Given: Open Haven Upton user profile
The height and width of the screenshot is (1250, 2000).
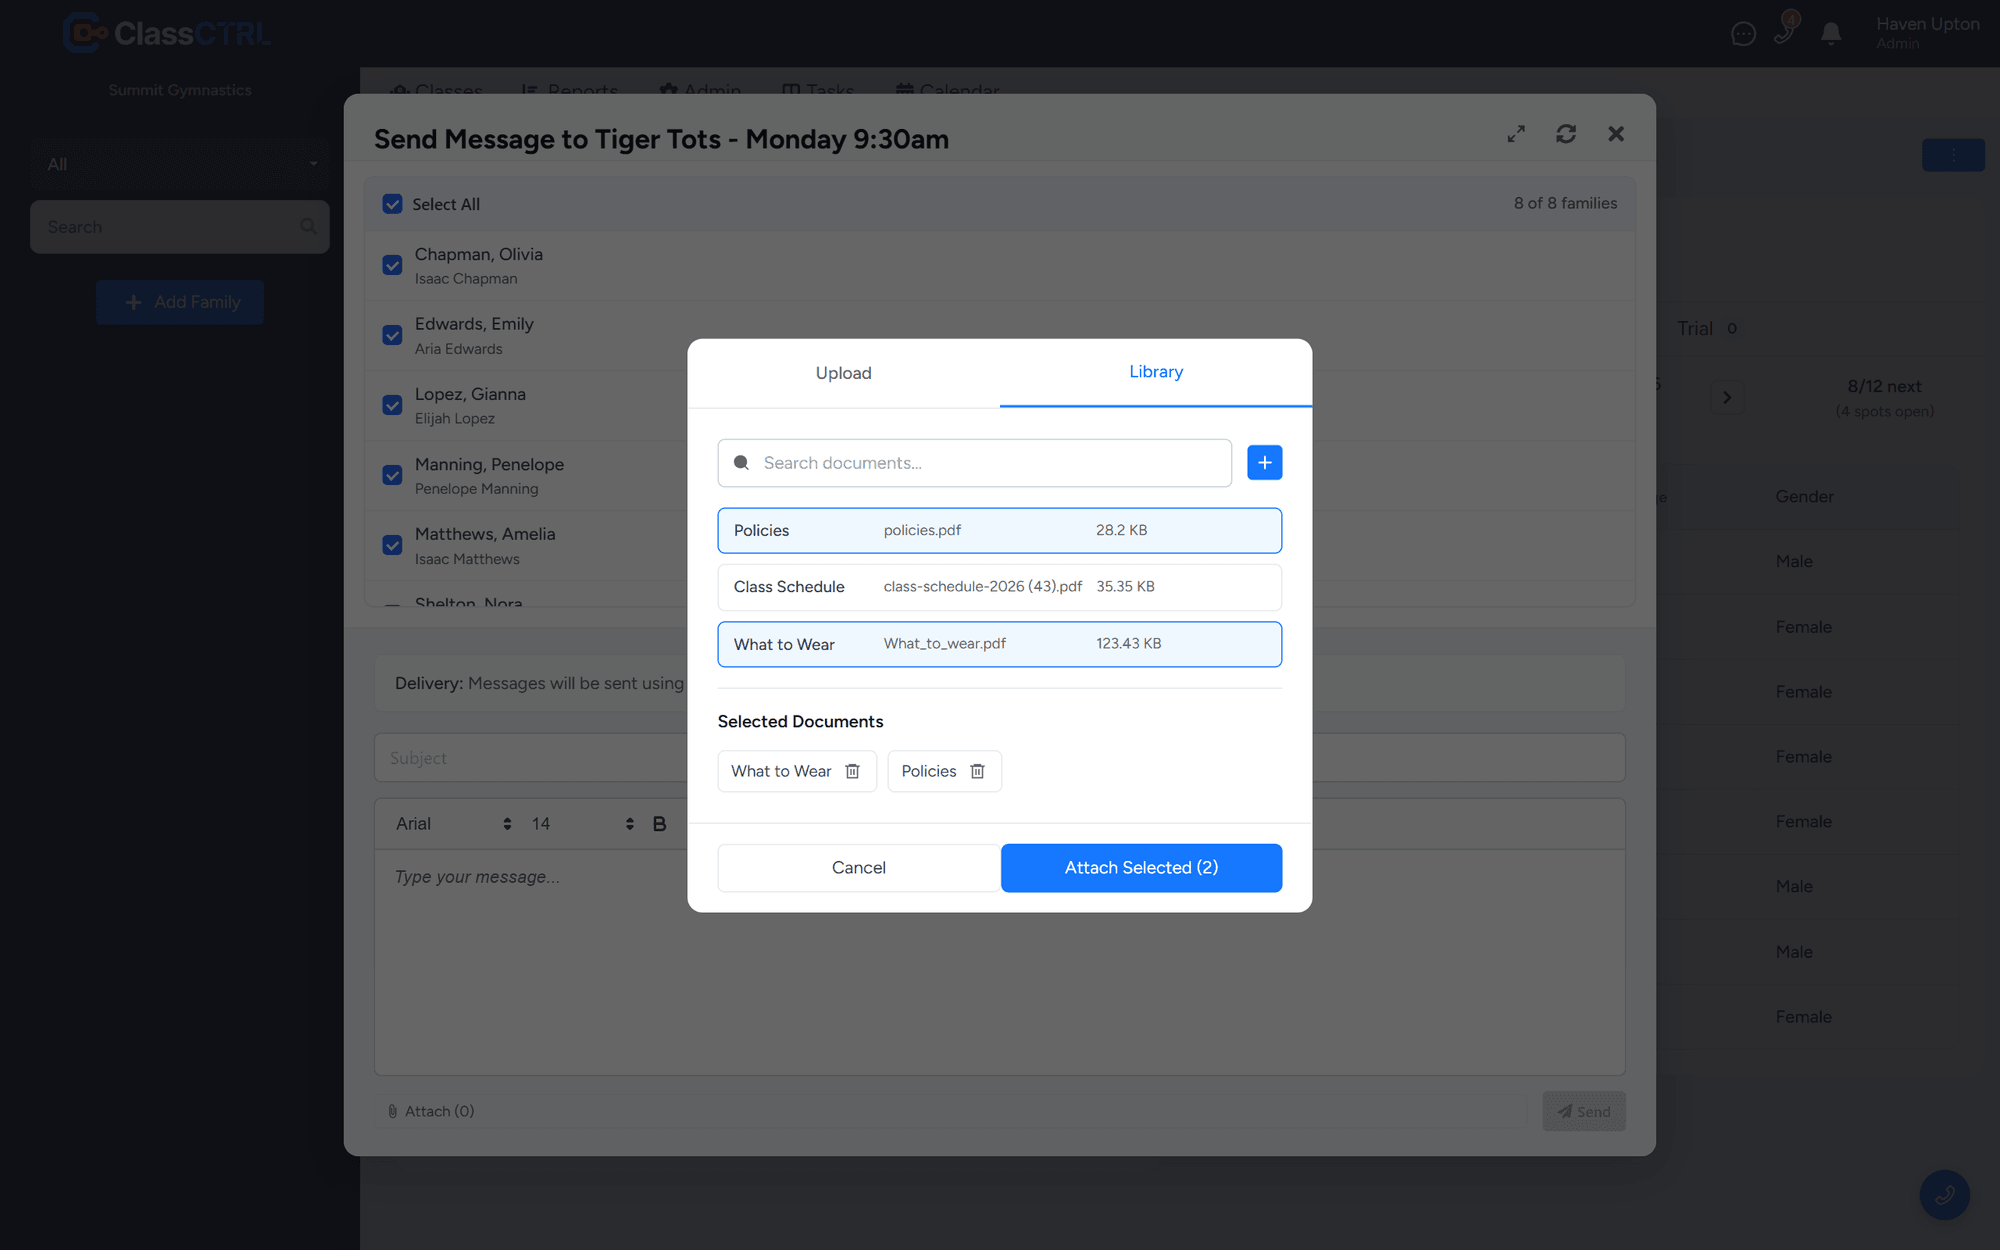Looking at the screenshot, I should coord(1927,32).
